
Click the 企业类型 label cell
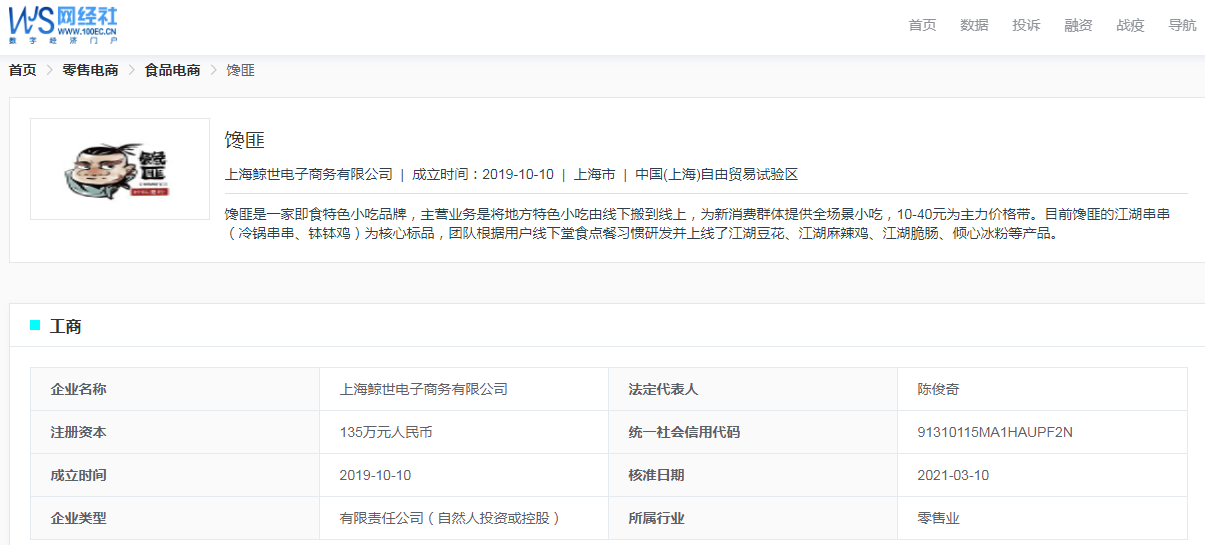pyautogui.click(x=174, y=518)
